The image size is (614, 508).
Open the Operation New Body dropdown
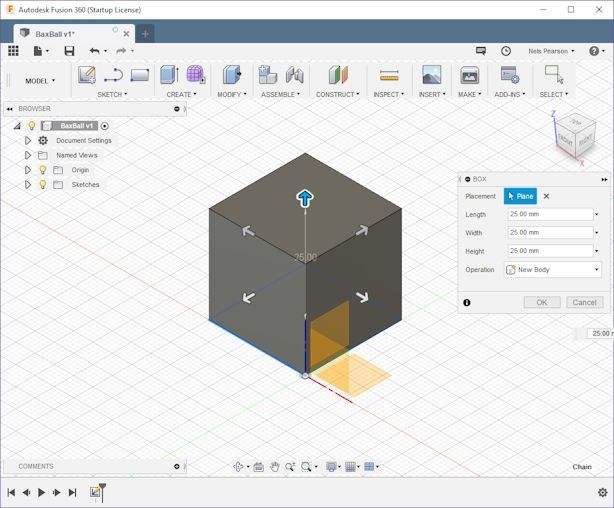coord(553,269)
